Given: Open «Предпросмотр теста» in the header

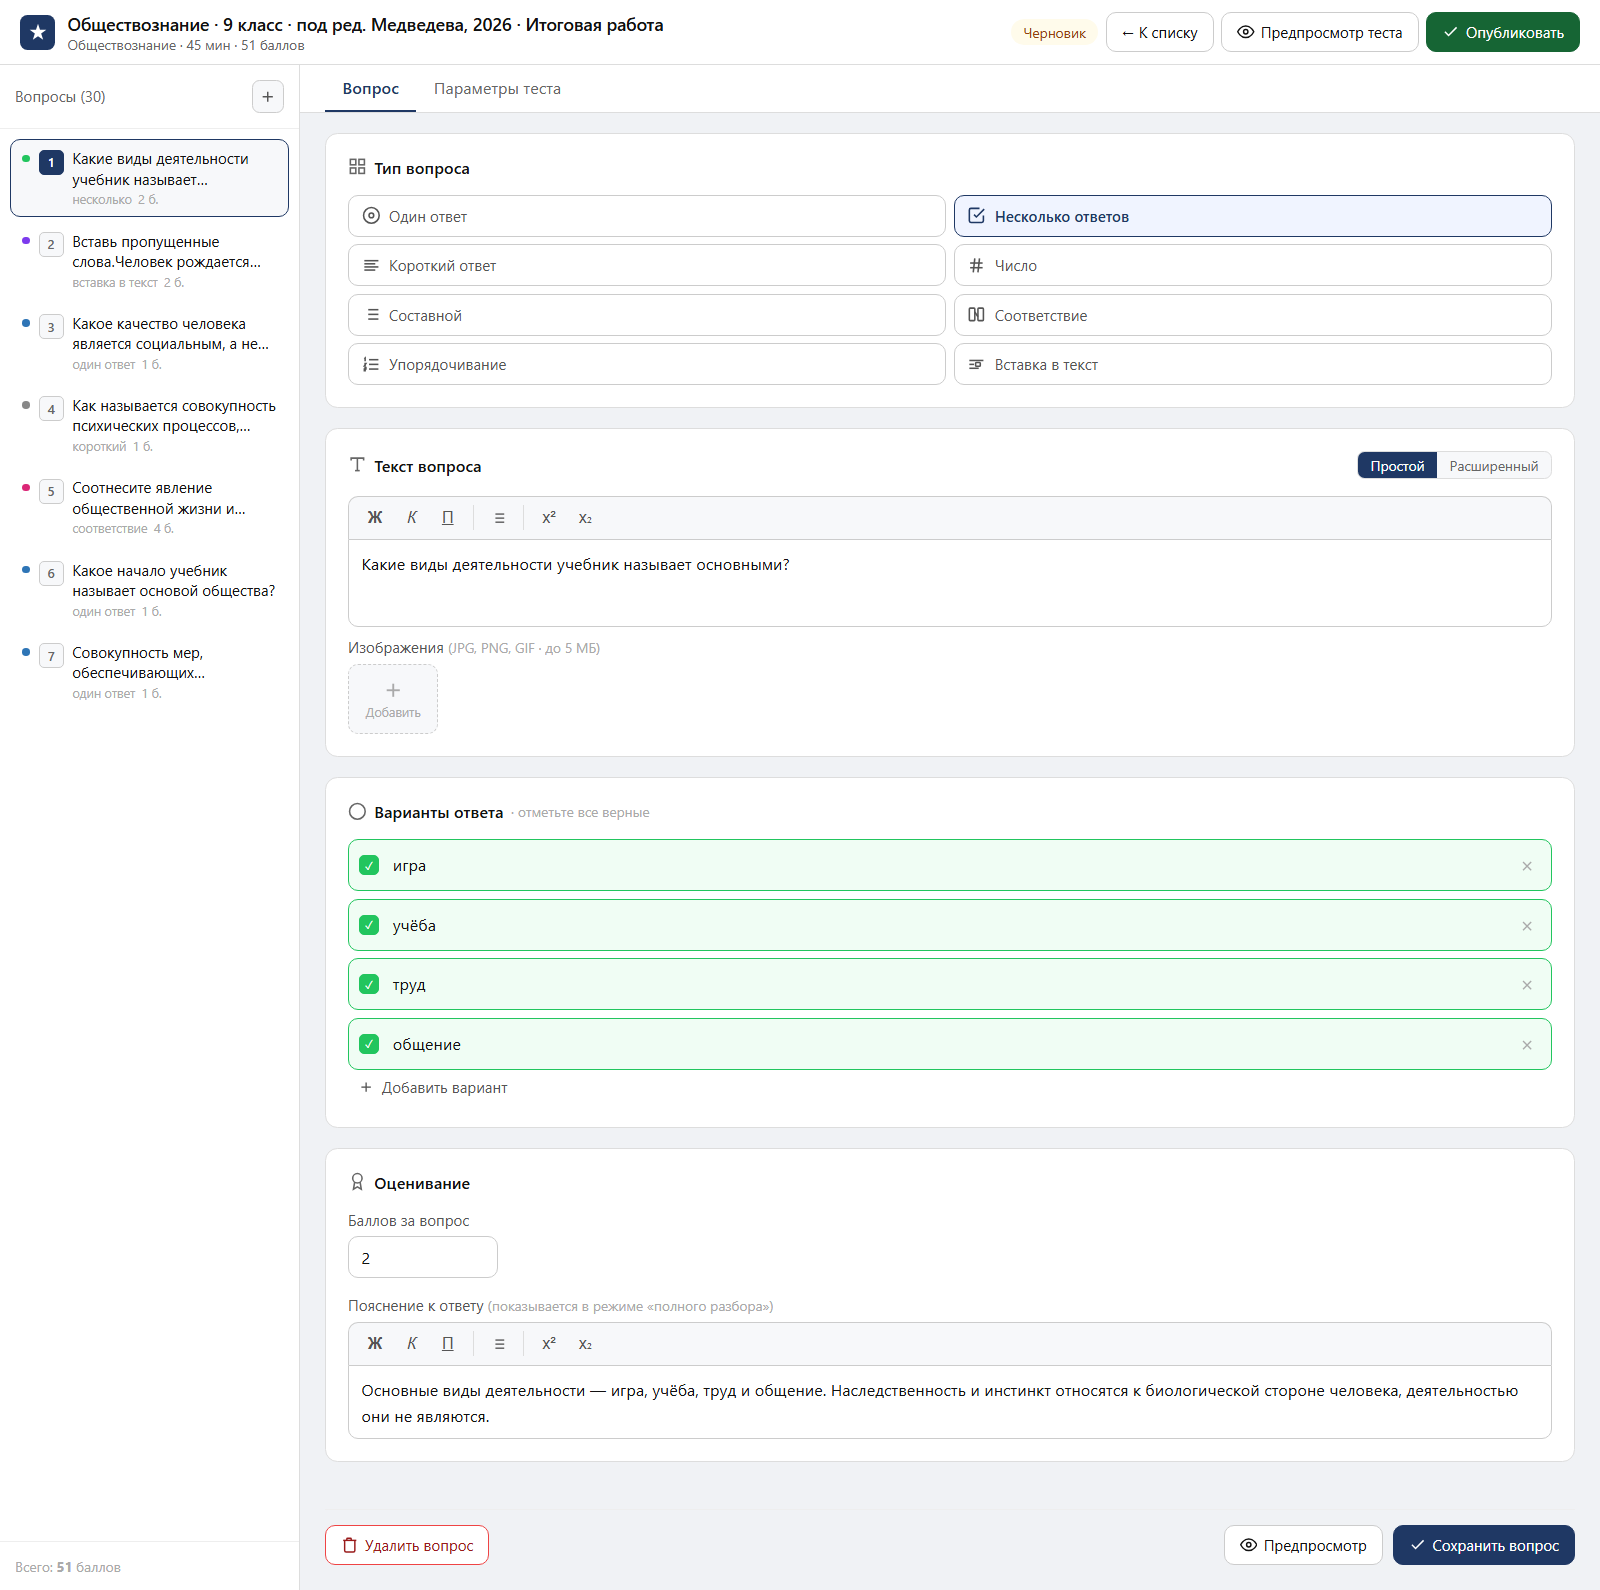Looking at the screenshot, I should coord(1319,32).
